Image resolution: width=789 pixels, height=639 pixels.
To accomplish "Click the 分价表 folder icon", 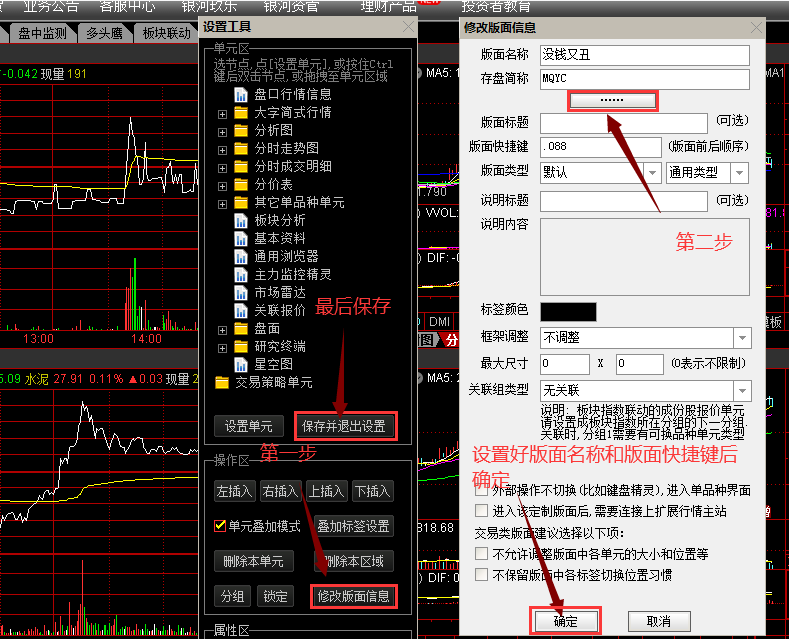I will [x=241, y=185].
